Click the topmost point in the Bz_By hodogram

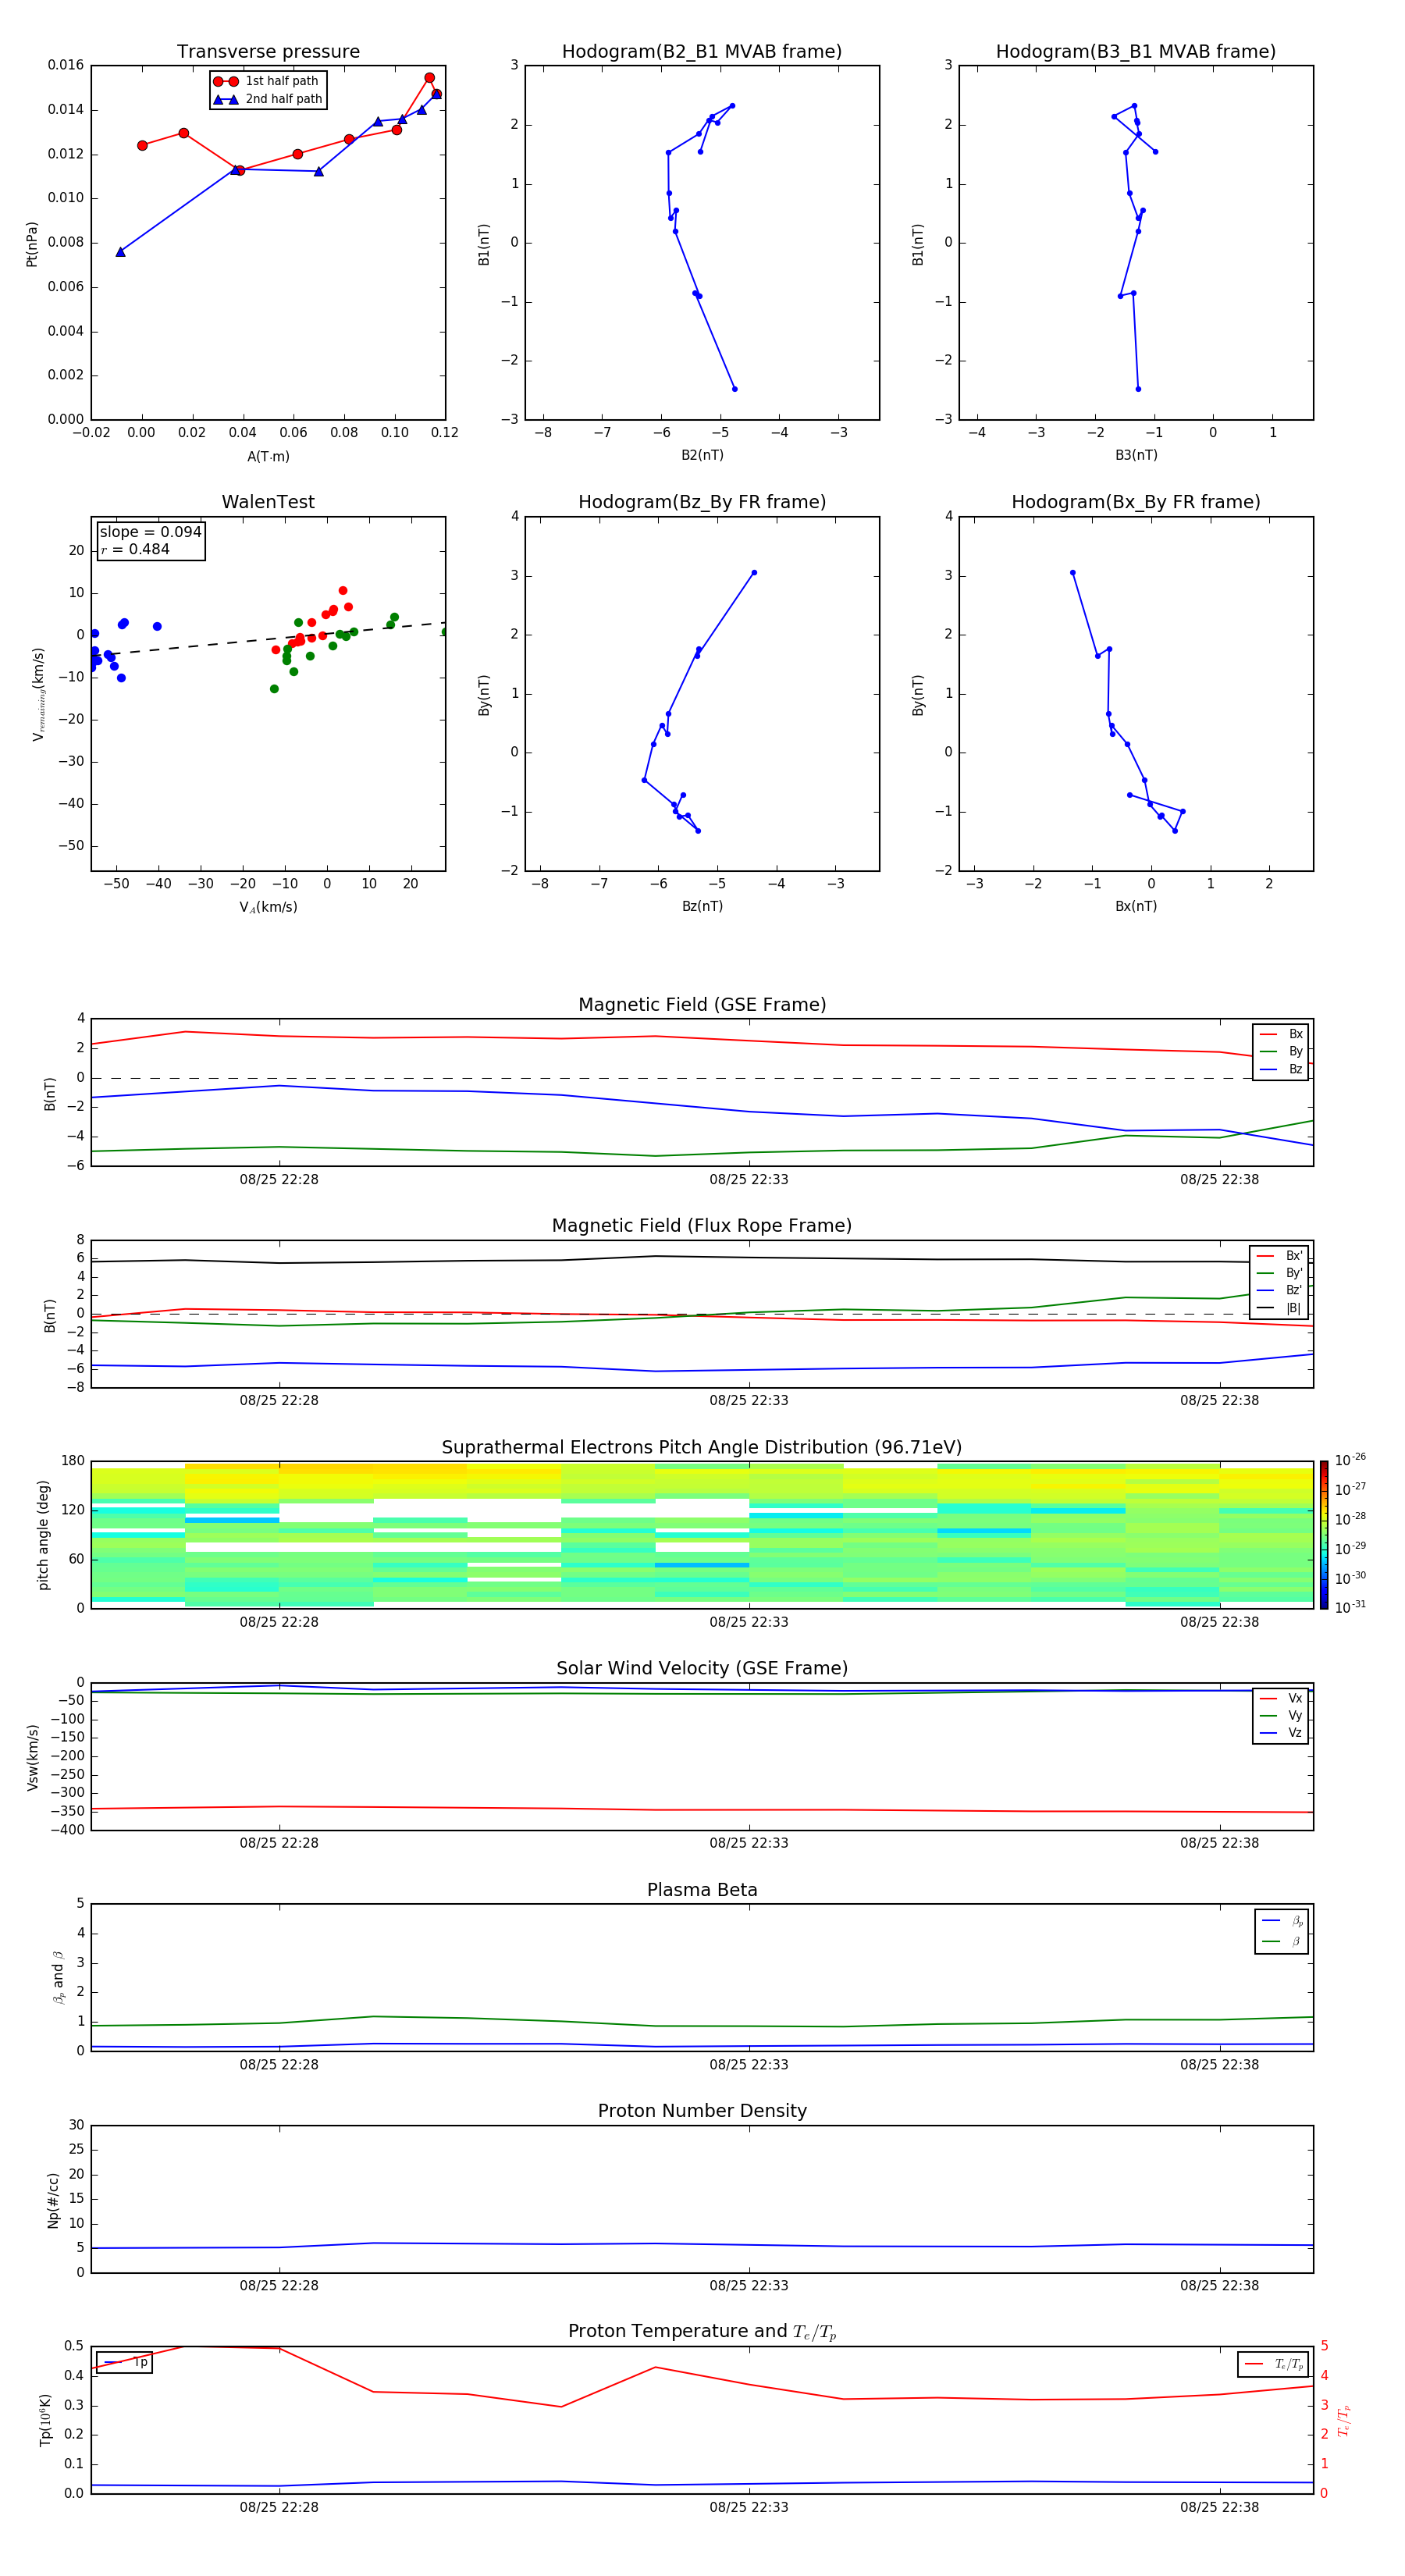click(754, 573)
